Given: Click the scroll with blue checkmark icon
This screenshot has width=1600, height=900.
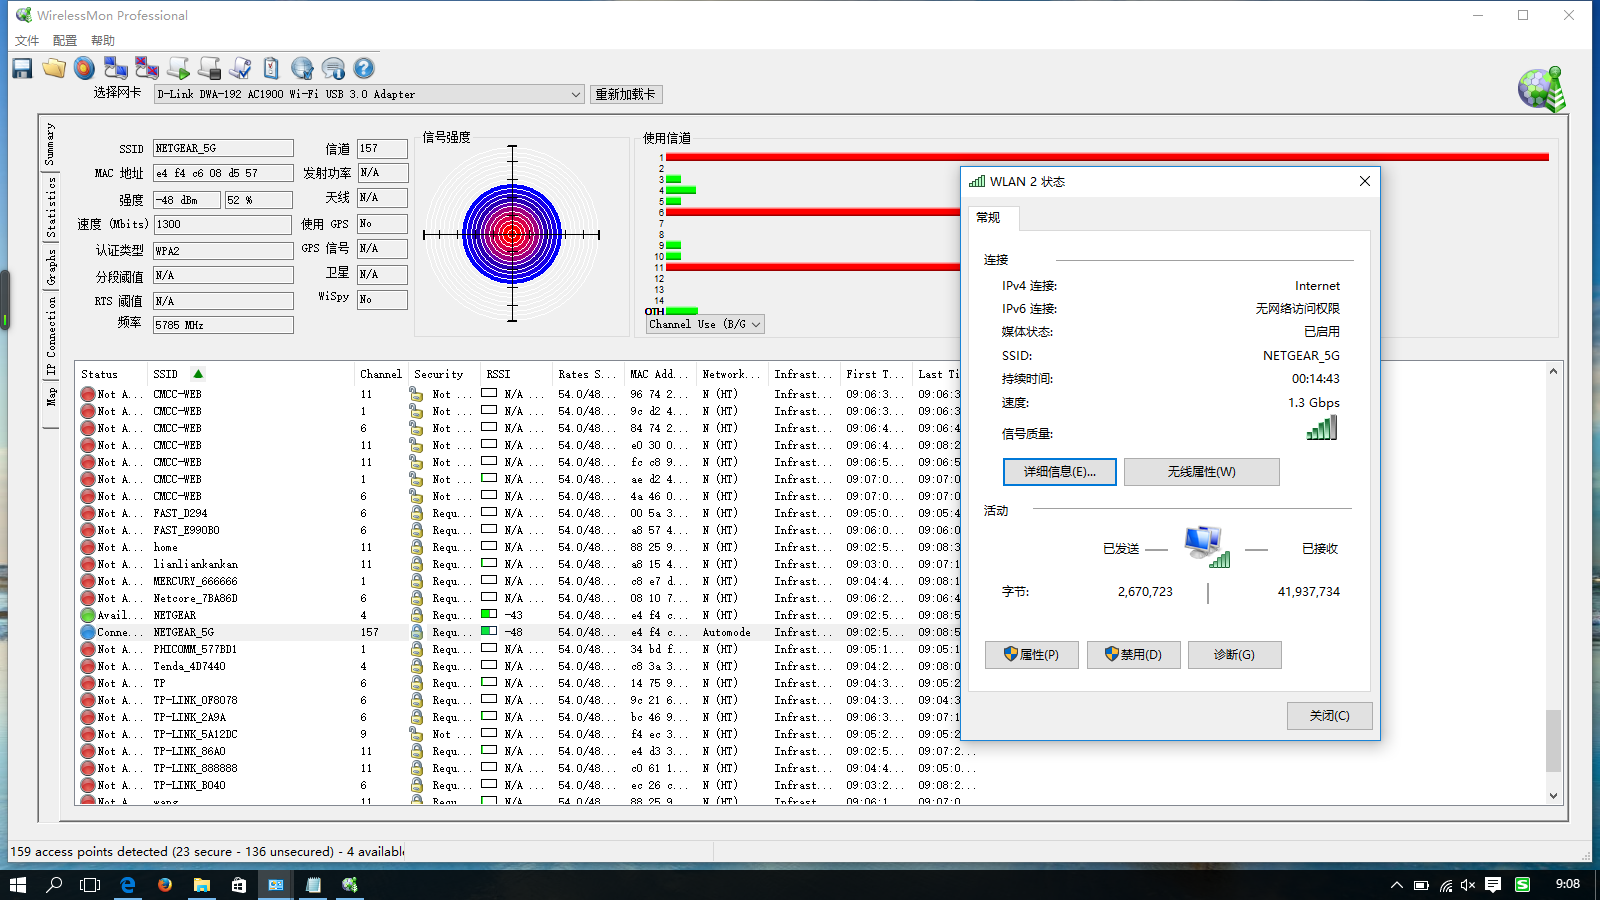Looking at the screenshot, I should [240, 68].
